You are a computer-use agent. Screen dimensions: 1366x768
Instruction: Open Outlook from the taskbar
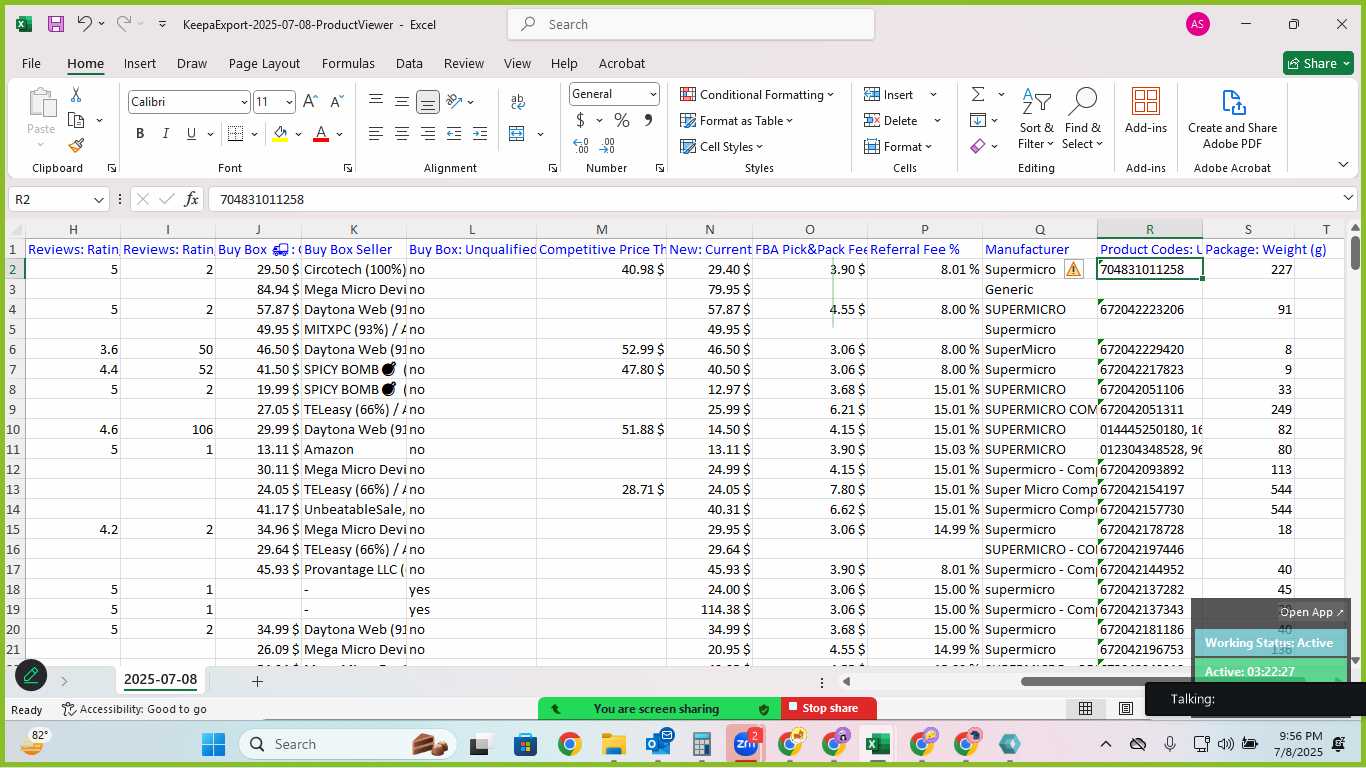[x=658, y=744]
